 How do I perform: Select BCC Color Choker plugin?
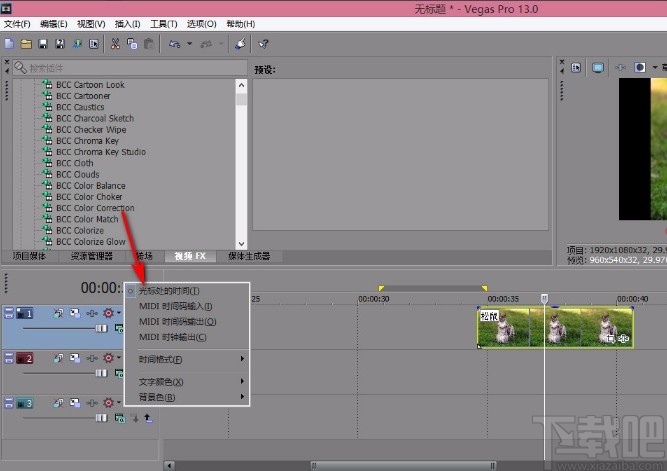point(89,197)
